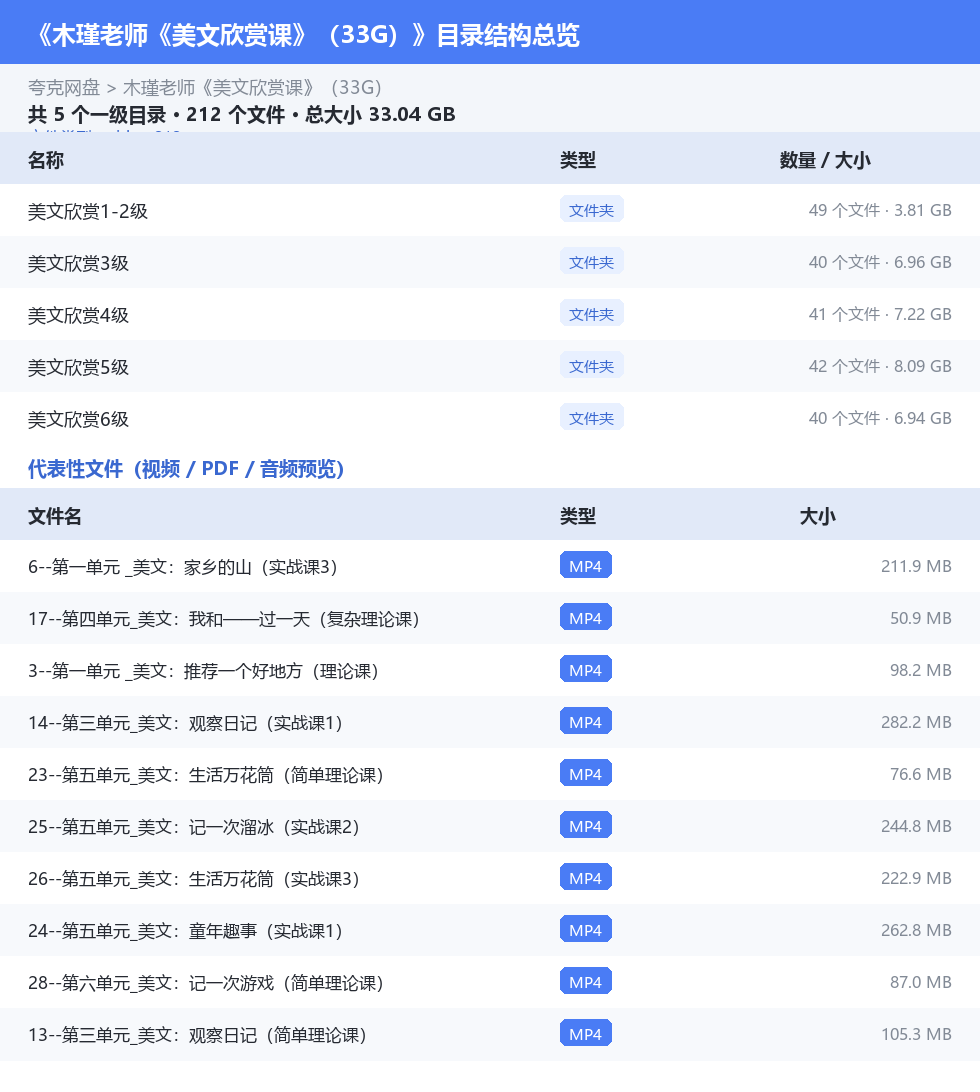Select the 282.2 MB file size
The height and width of the screenshot is (1092, 980).
pos(916,722)
